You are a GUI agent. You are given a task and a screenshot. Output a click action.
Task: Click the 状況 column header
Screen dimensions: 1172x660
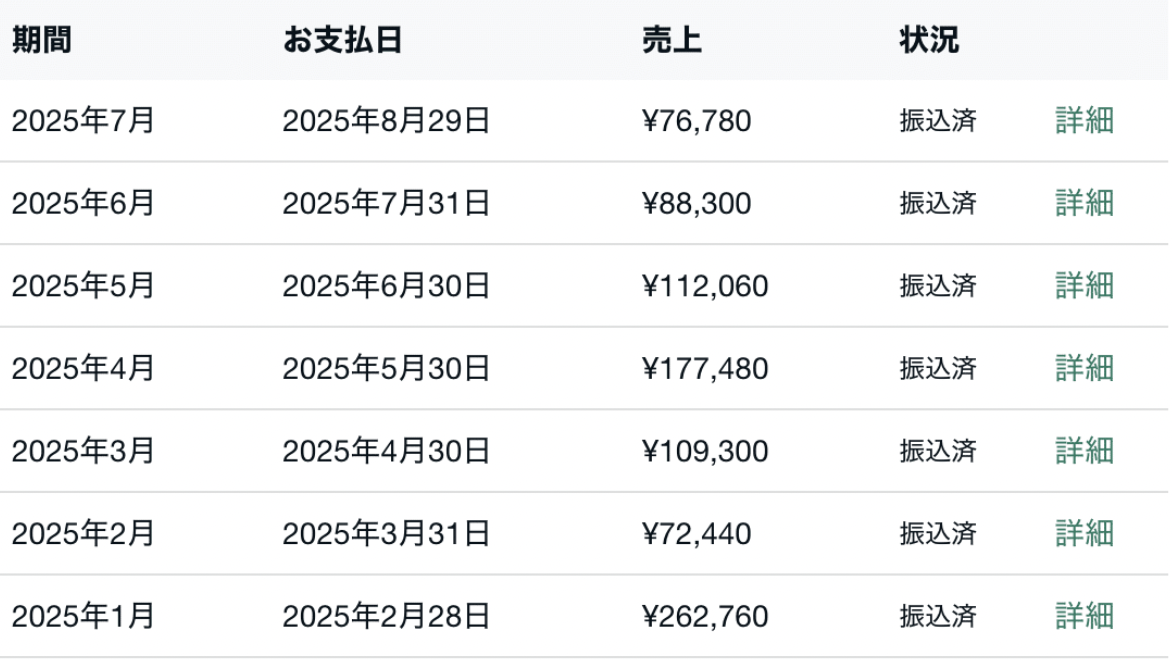[929, 40]
